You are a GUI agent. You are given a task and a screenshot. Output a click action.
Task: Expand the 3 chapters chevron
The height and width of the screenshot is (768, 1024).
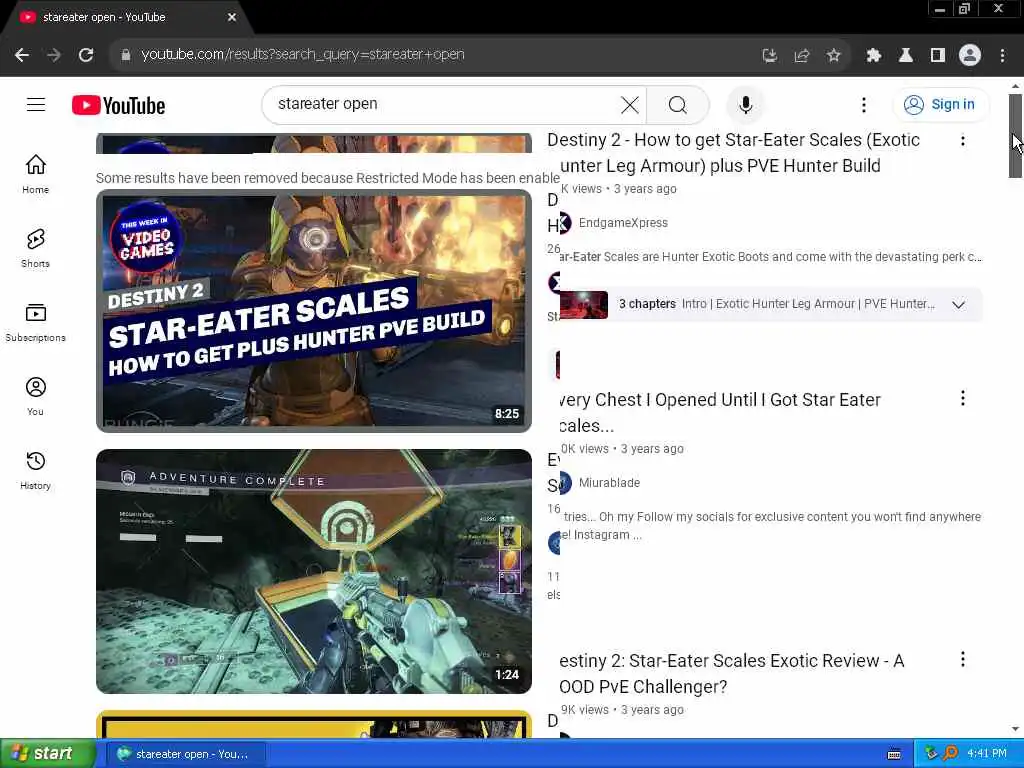pos(958,304)
